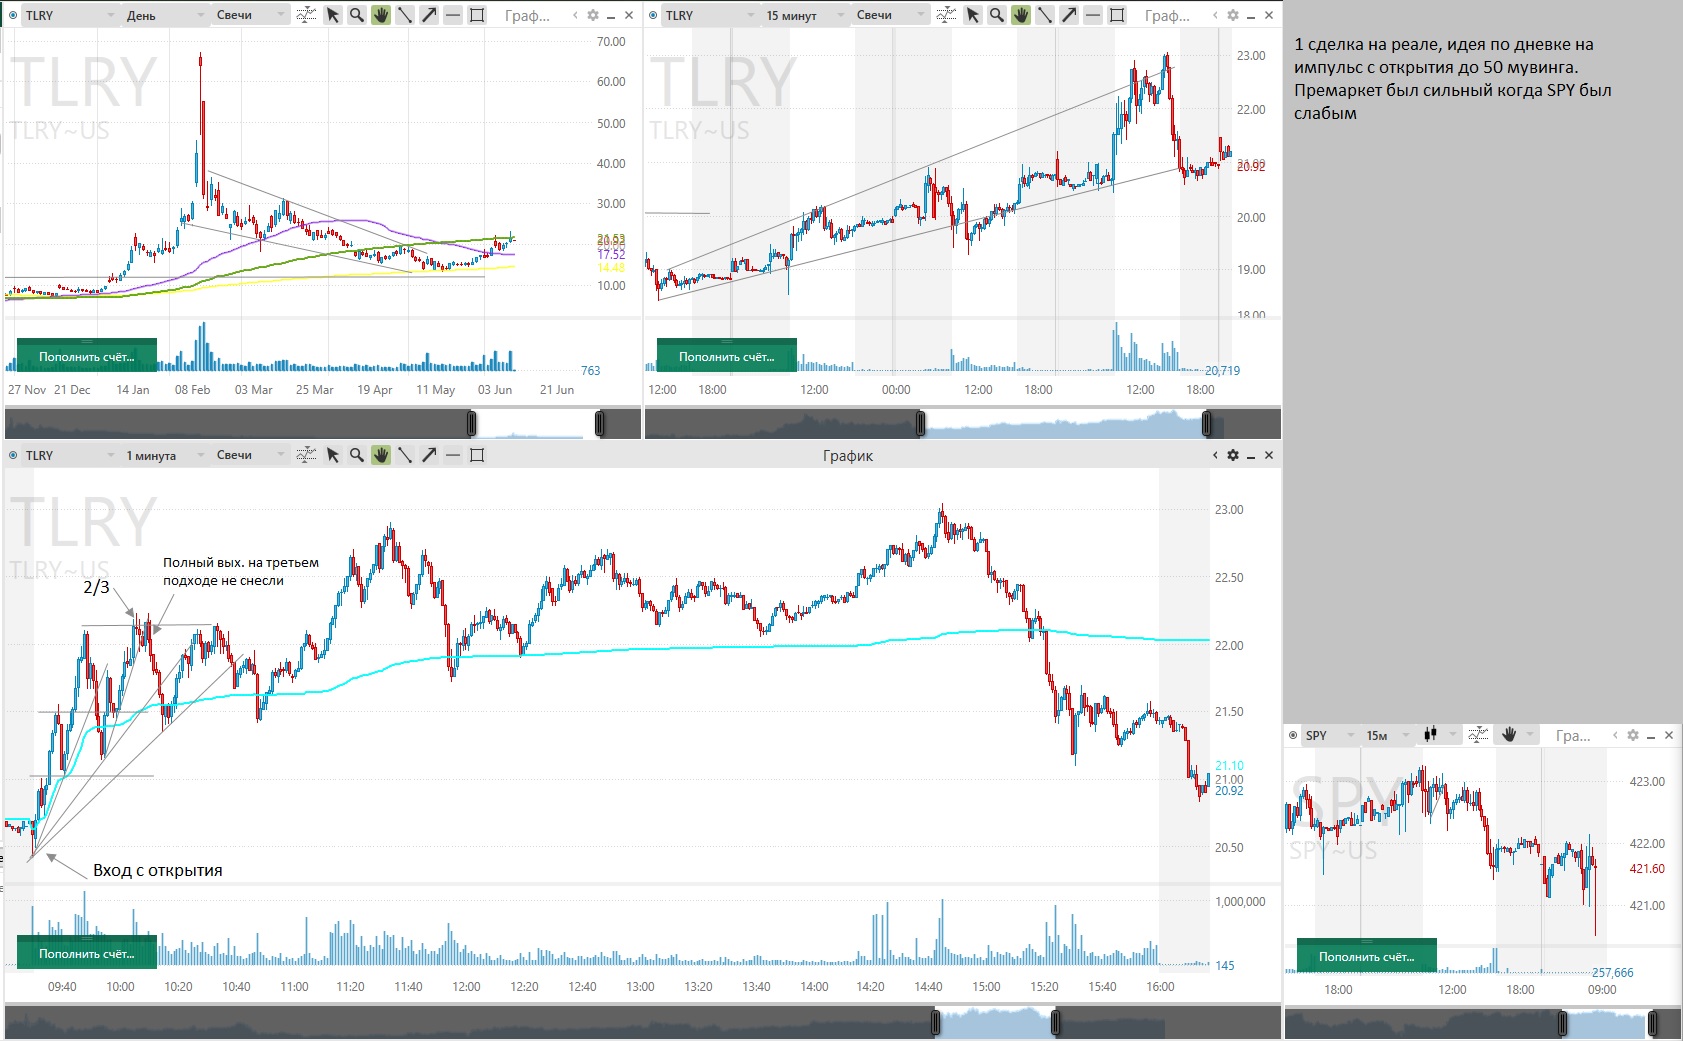Select arrow tool in TLRY 15-minute chart

point(1069,15)
